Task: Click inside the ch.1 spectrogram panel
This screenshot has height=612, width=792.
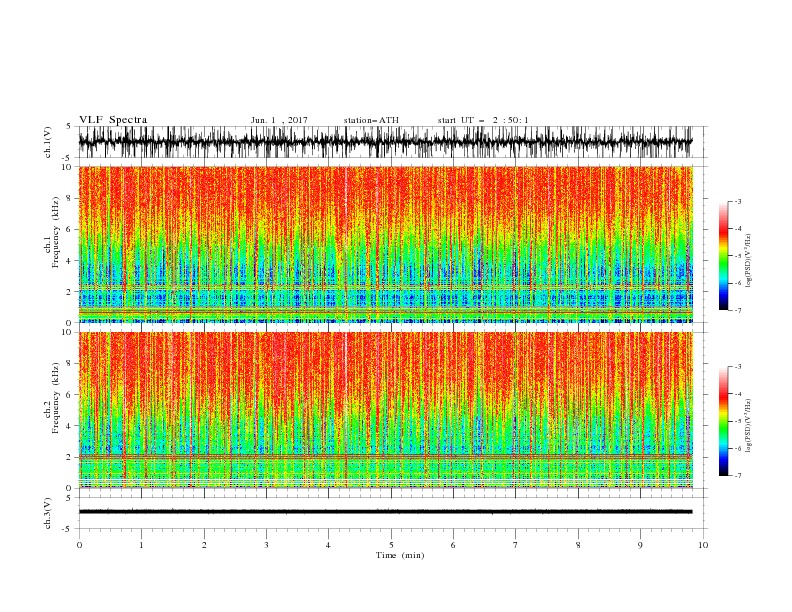Action: pyautogui.click(x=385, y=244)
